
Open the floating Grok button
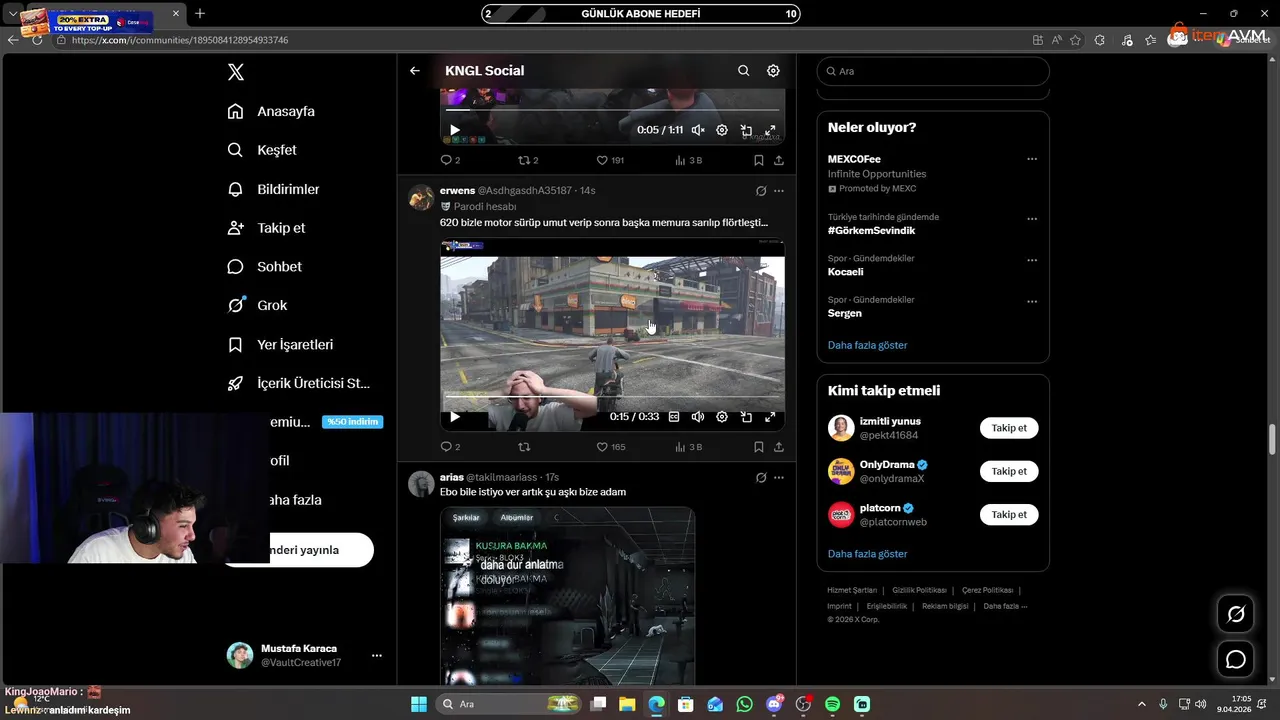[x=1236, y=614]
